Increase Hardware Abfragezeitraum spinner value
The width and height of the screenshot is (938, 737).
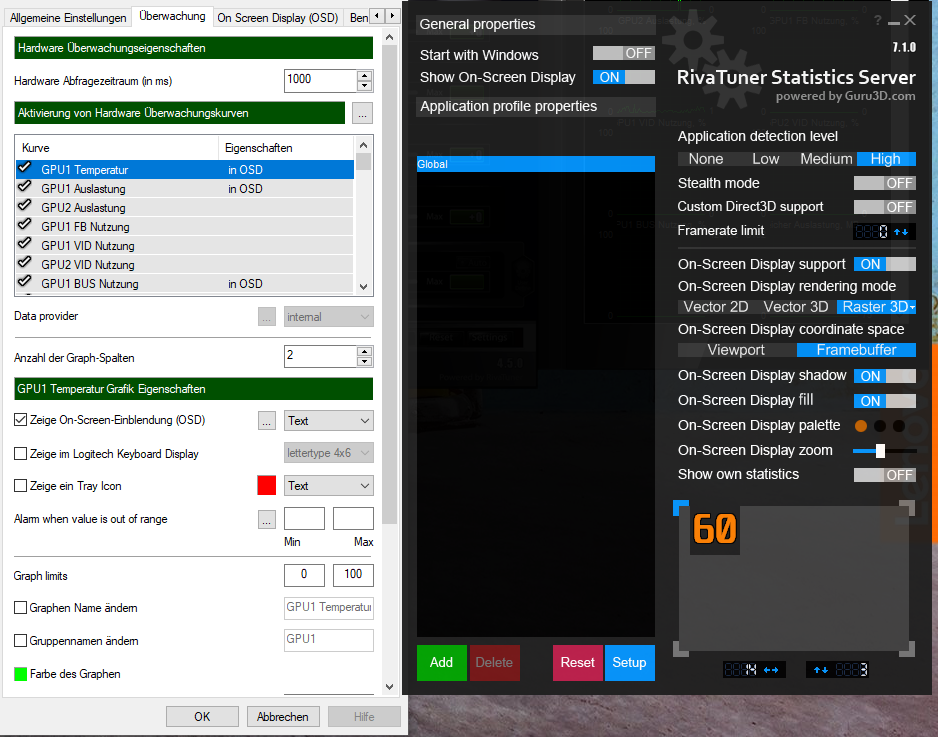(364, 75)
